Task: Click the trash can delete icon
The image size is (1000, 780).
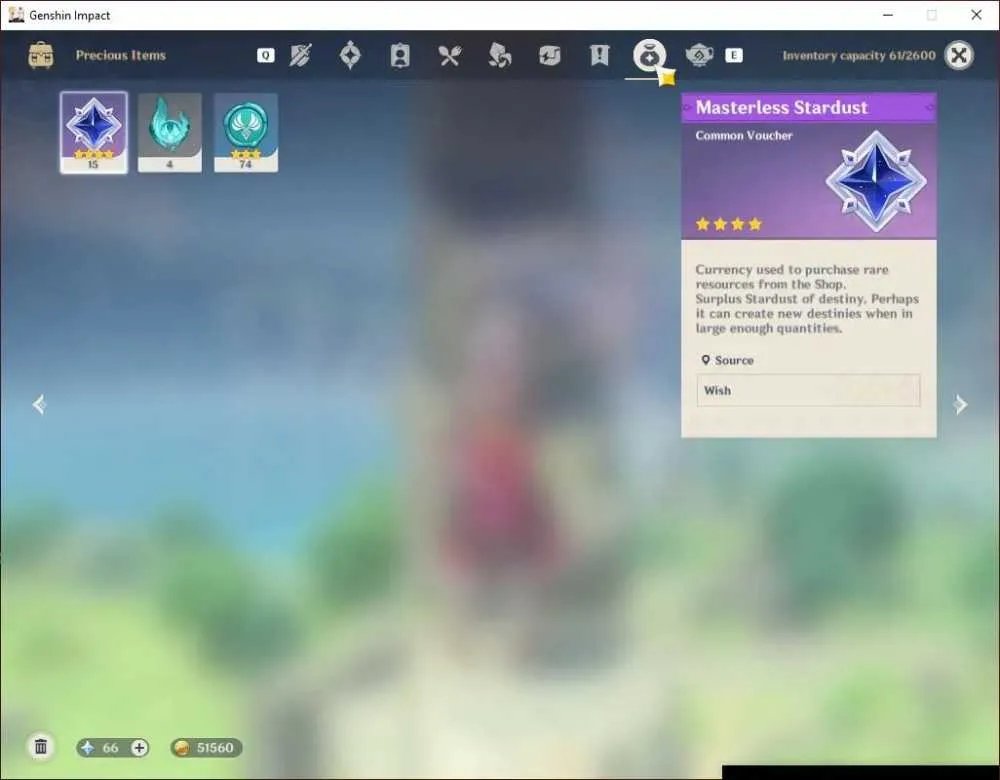Action: [41, 747]
